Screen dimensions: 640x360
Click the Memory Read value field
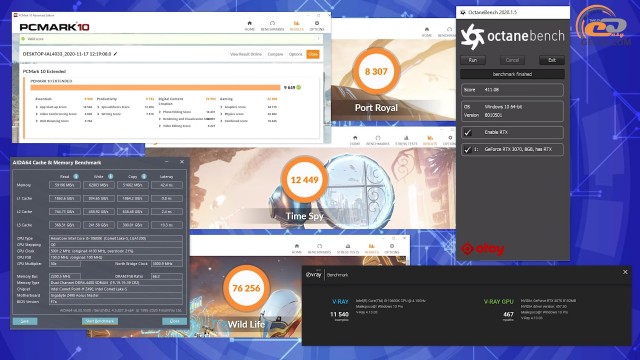click(x=64, y=185)
